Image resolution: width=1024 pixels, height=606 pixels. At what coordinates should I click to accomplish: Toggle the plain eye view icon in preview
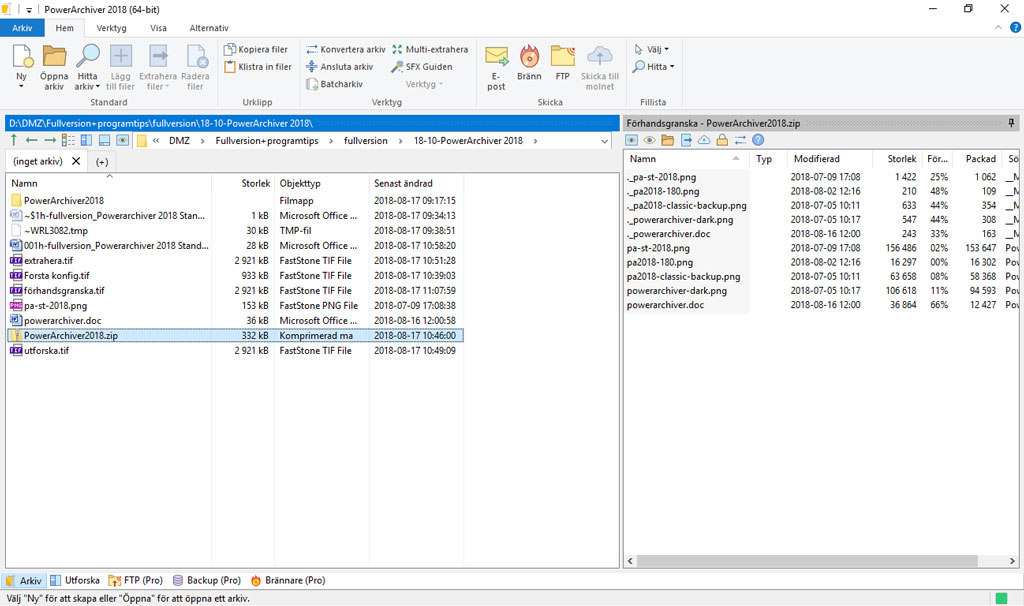(649, 140)
